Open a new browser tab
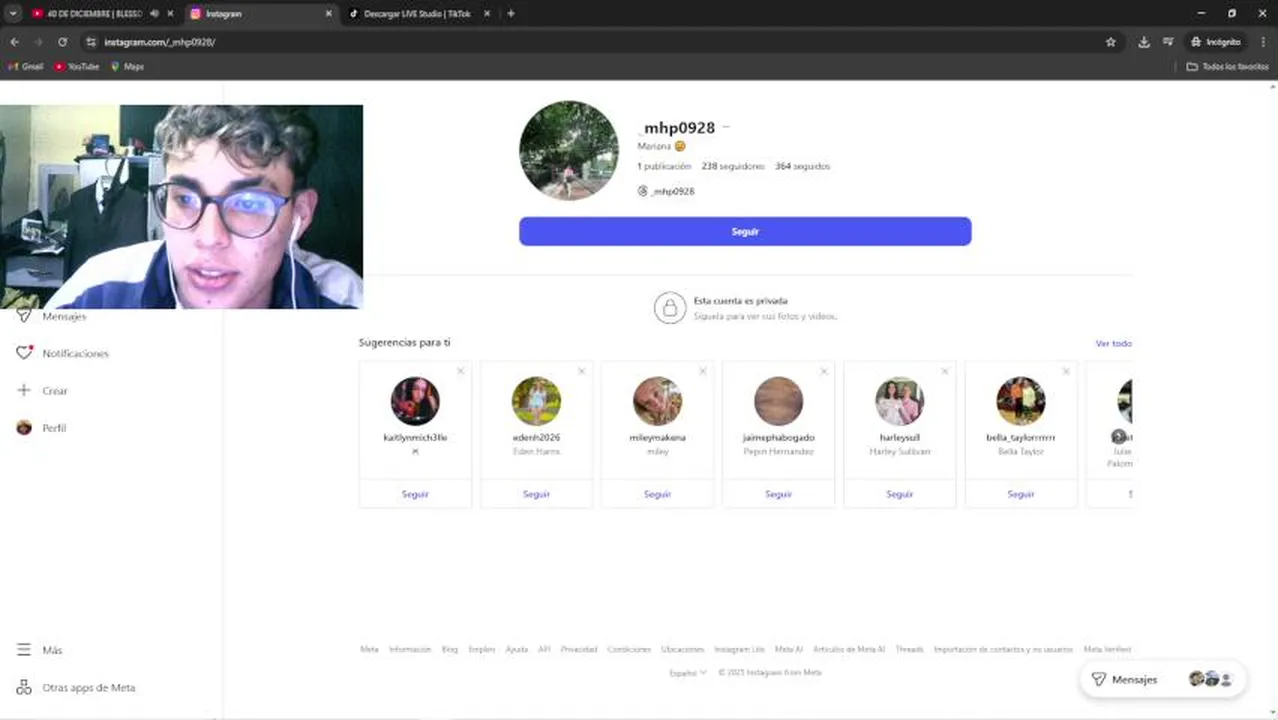 pyautogui.click(x=511, y=14)
